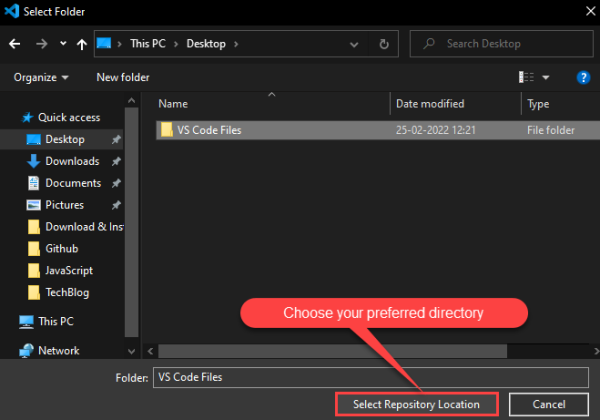This screenshot has height=420, width=600.
Task: Click the pin icon beside Documents
Action: click(116, 183)
